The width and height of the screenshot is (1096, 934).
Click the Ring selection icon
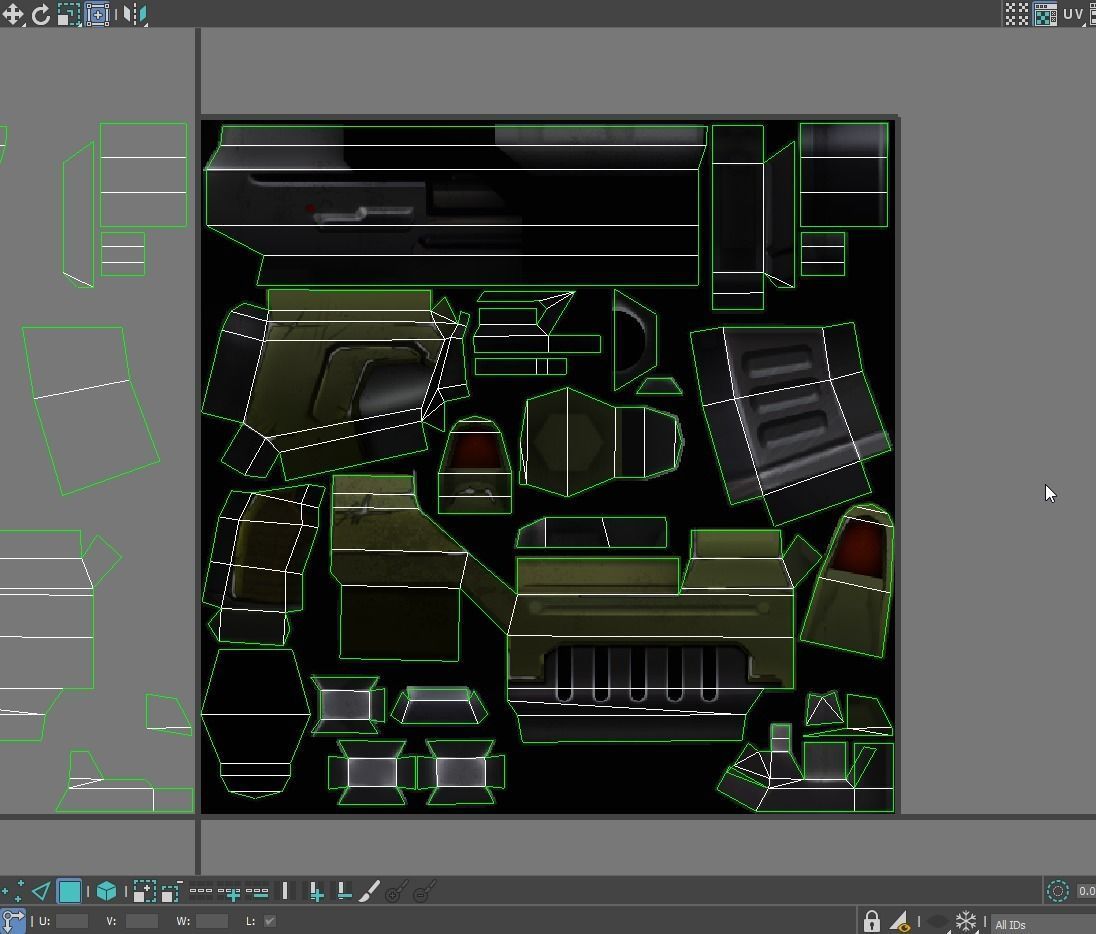click(x=285, y=891)
